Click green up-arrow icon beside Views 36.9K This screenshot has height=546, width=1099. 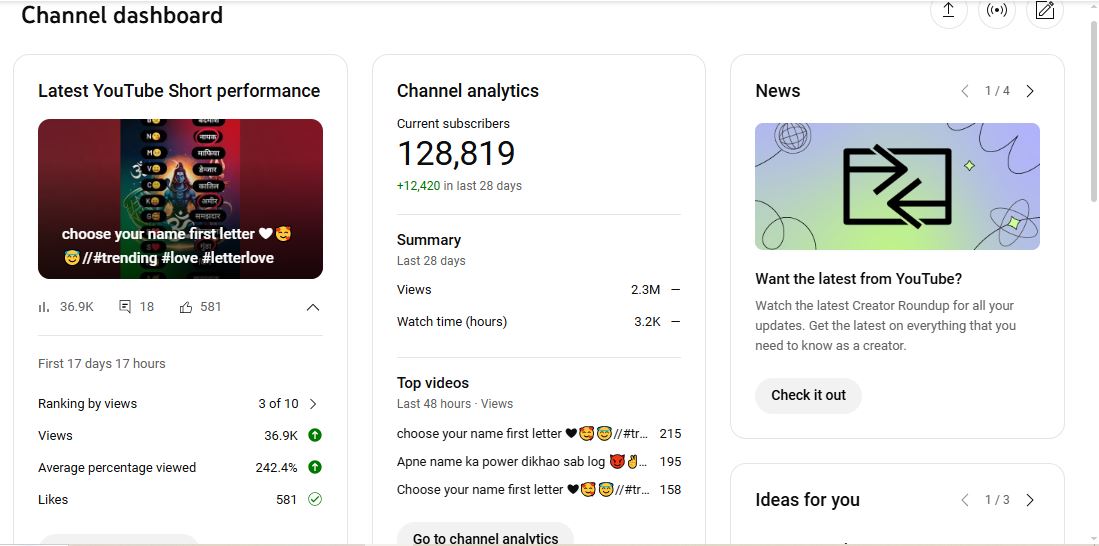[x=315, y=435]
